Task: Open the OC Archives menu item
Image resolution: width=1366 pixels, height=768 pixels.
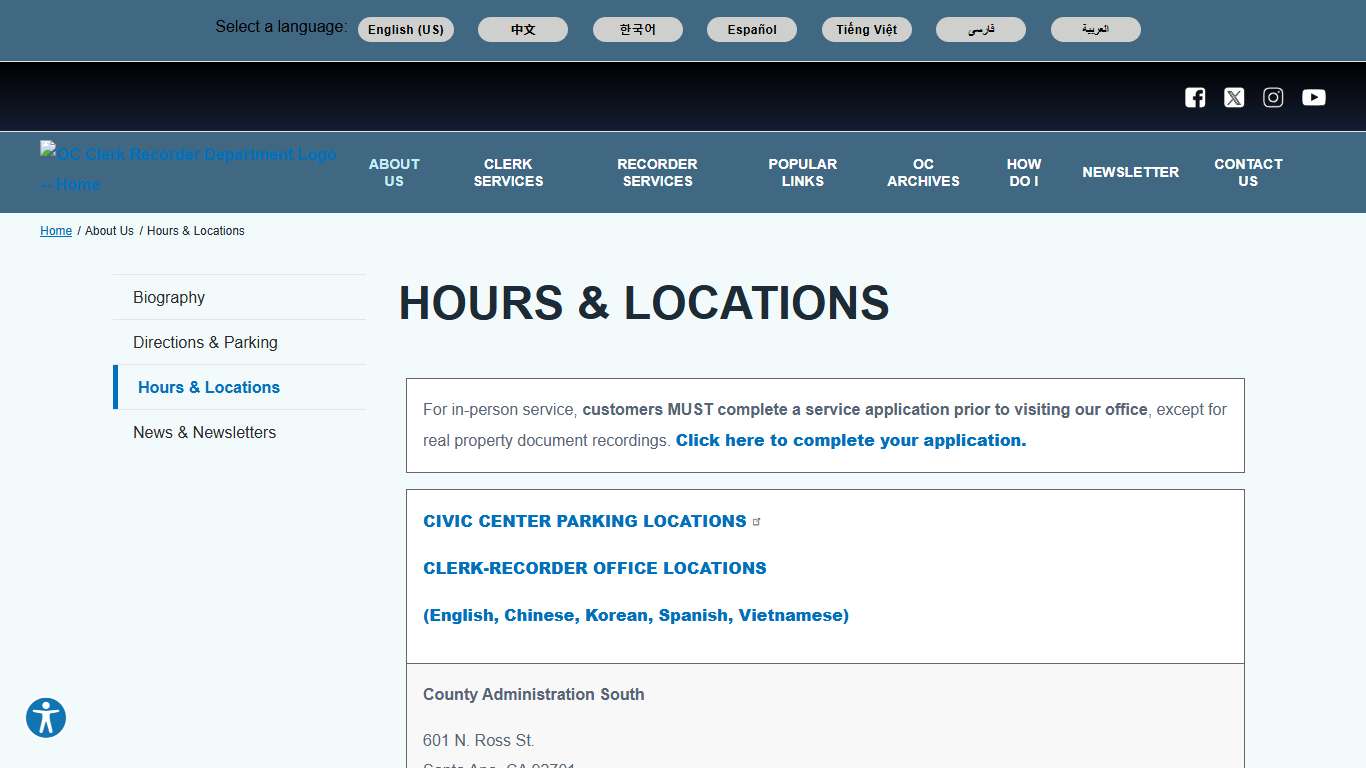Action: tap(922, 172)
